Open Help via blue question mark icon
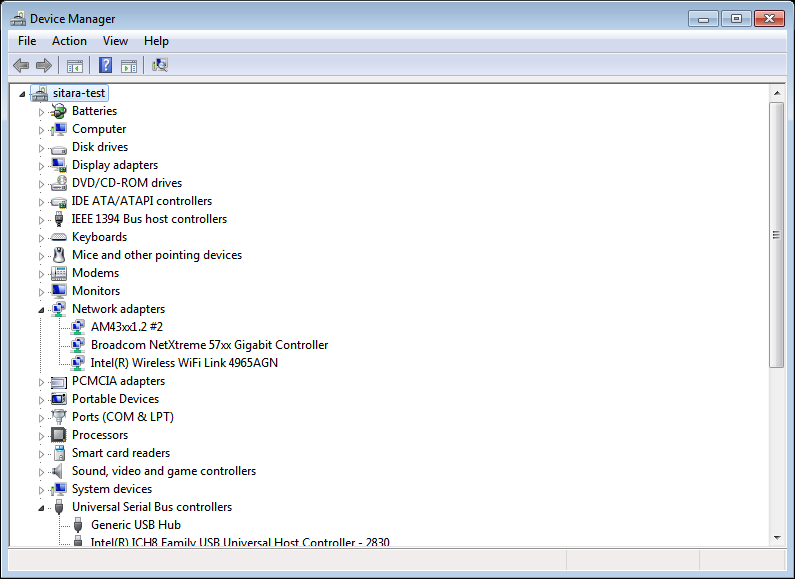 [x=105, y=65]
